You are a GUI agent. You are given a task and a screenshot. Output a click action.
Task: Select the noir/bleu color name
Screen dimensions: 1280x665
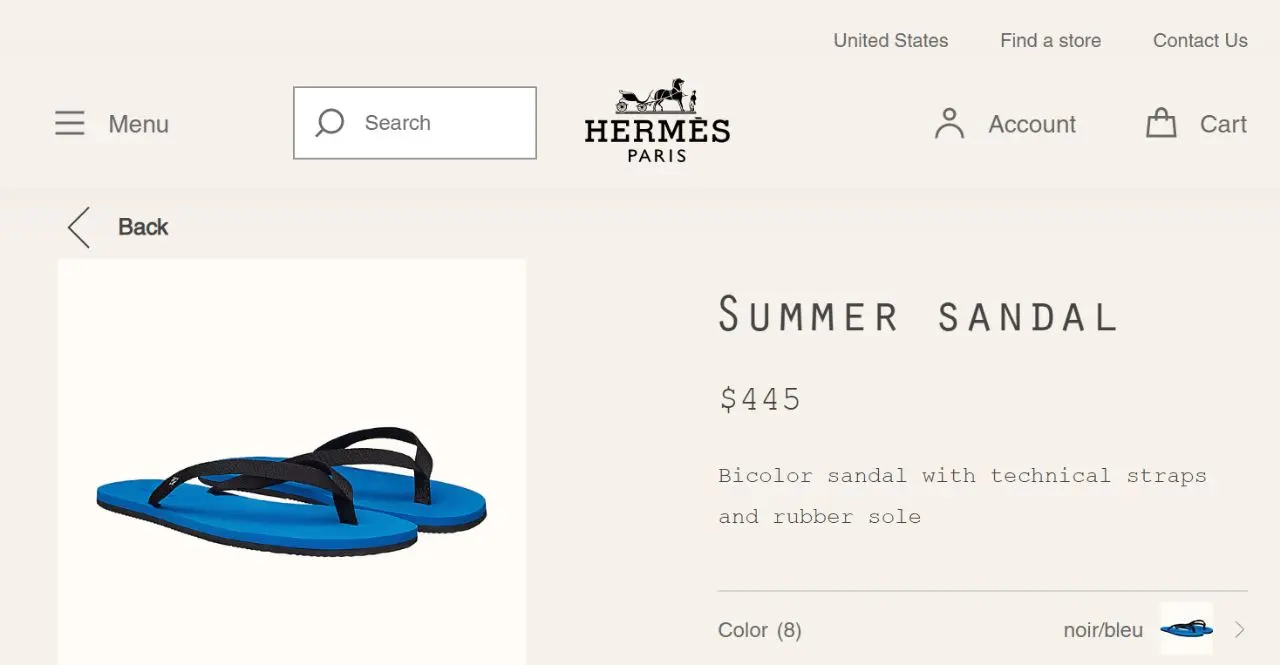tap(1103, 630)
